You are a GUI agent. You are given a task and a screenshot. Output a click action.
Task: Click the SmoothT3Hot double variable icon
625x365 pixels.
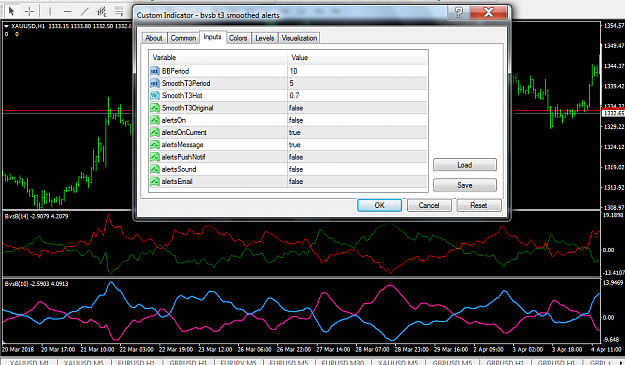[x=155, y=96]
